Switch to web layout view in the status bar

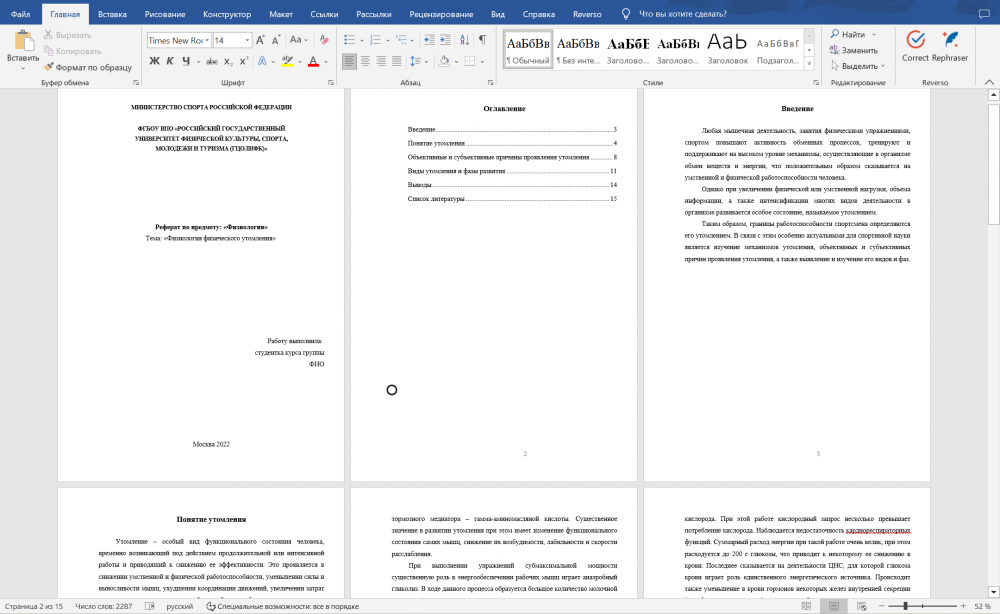tap(862, 606)
